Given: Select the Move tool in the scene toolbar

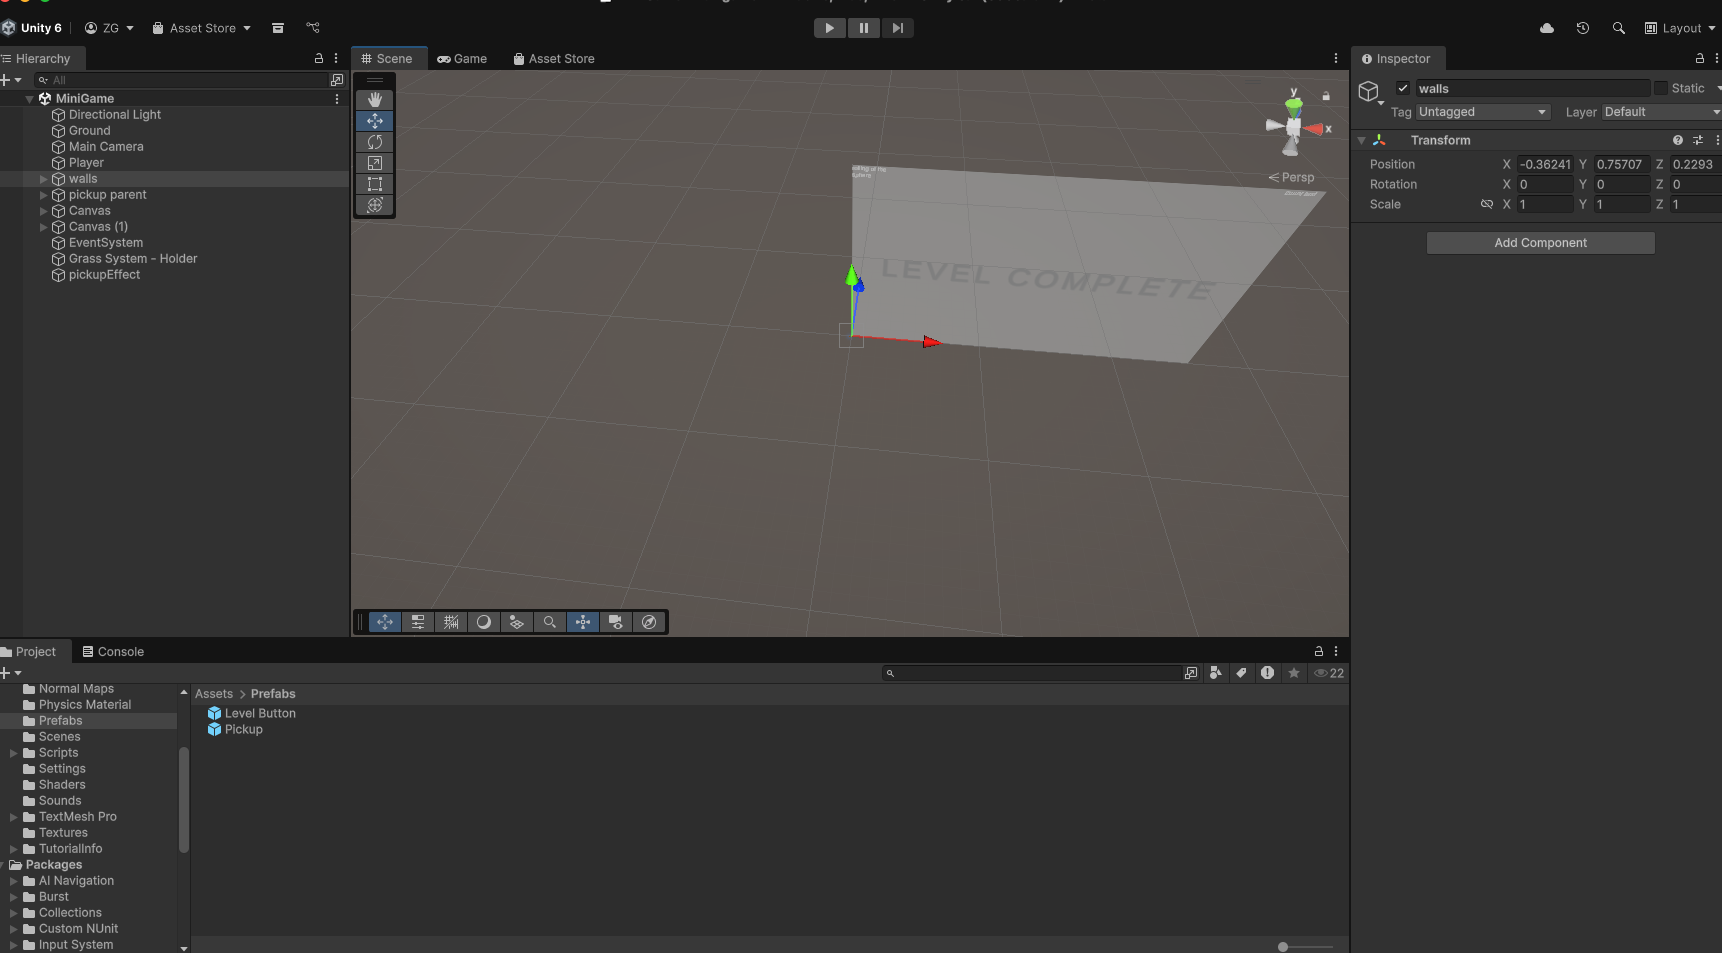Looking at the screenshot, I should tap(375, 121).
